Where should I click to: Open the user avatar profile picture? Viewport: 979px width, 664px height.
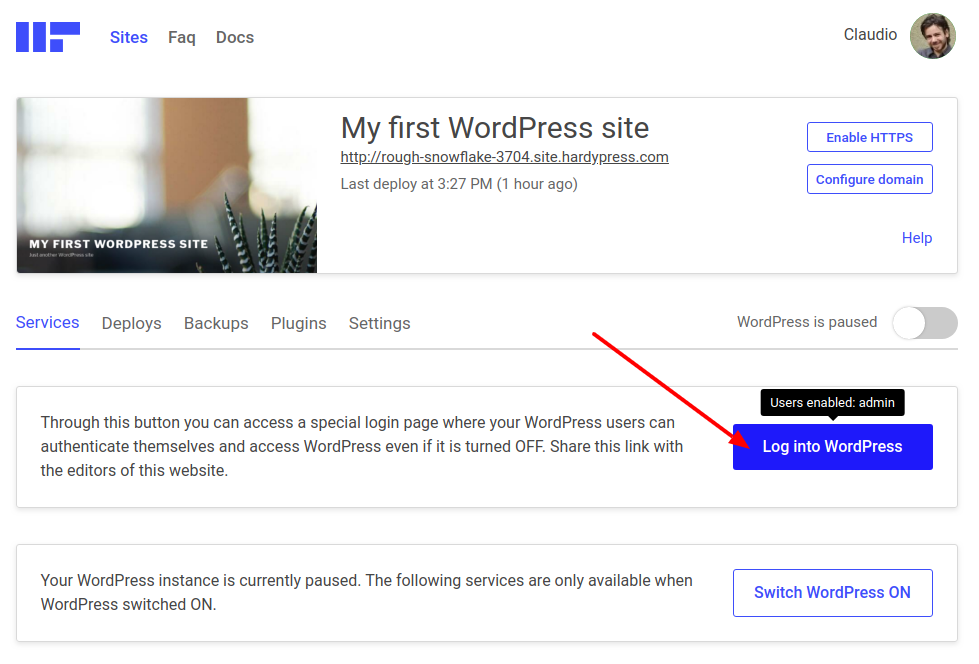(x=932, y=36)
